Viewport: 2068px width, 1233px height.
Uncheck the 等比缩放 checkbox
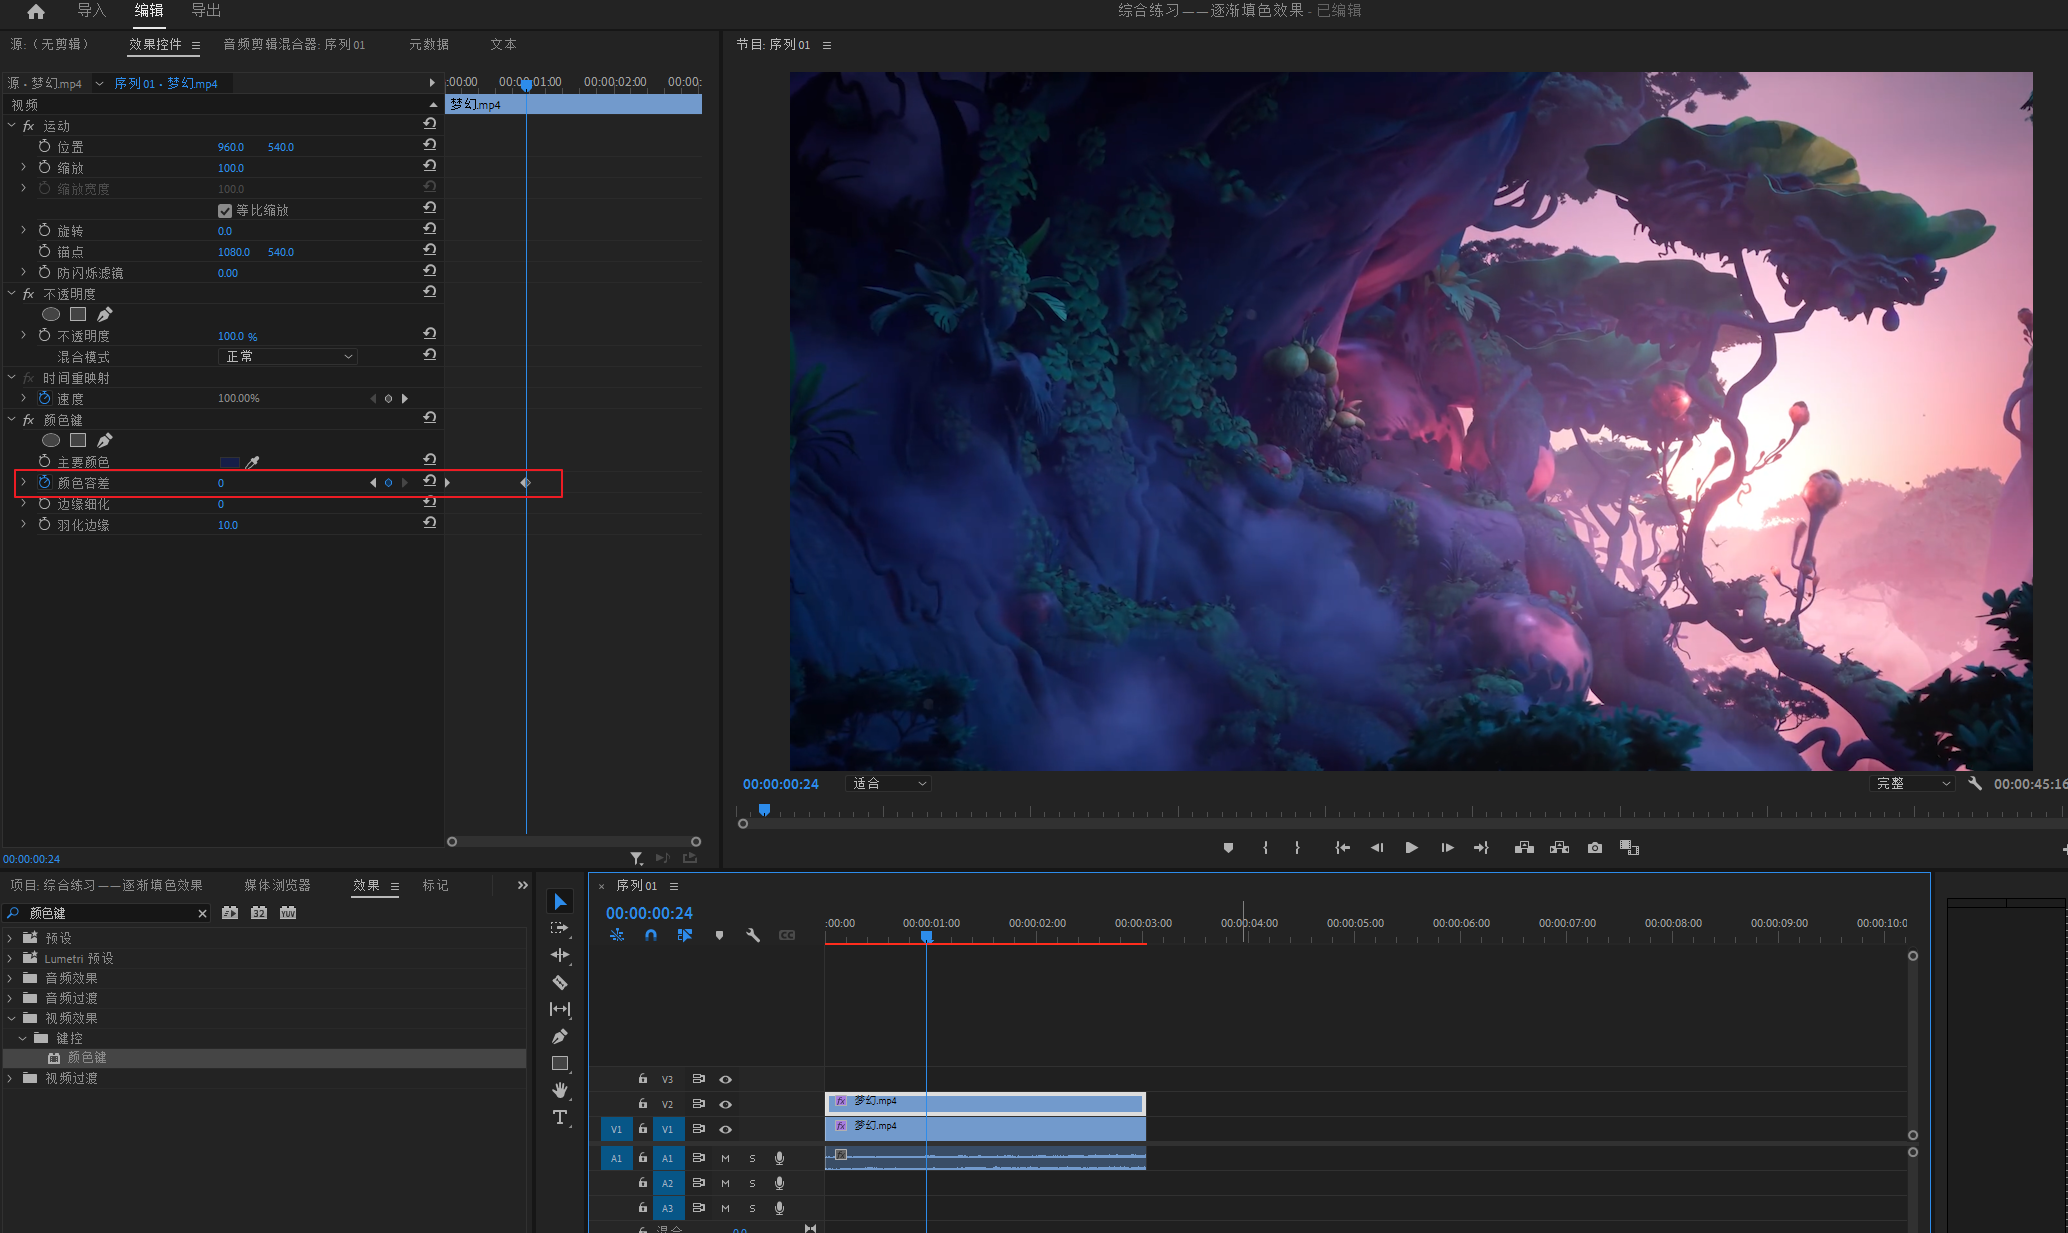(x=225, y=210)
